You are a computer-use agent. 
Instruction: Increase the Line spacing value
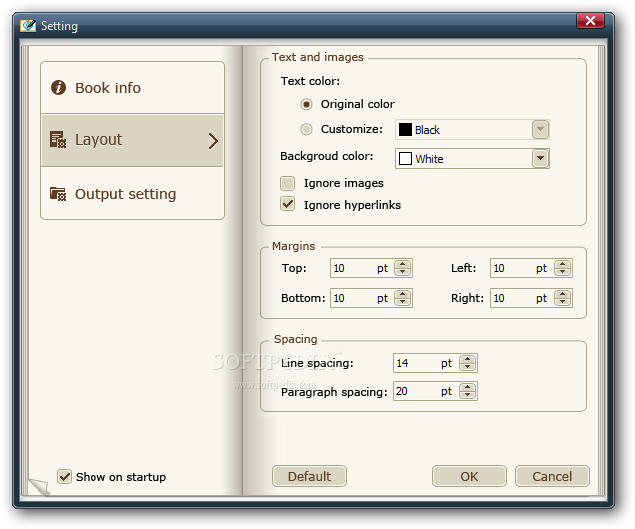467,359
